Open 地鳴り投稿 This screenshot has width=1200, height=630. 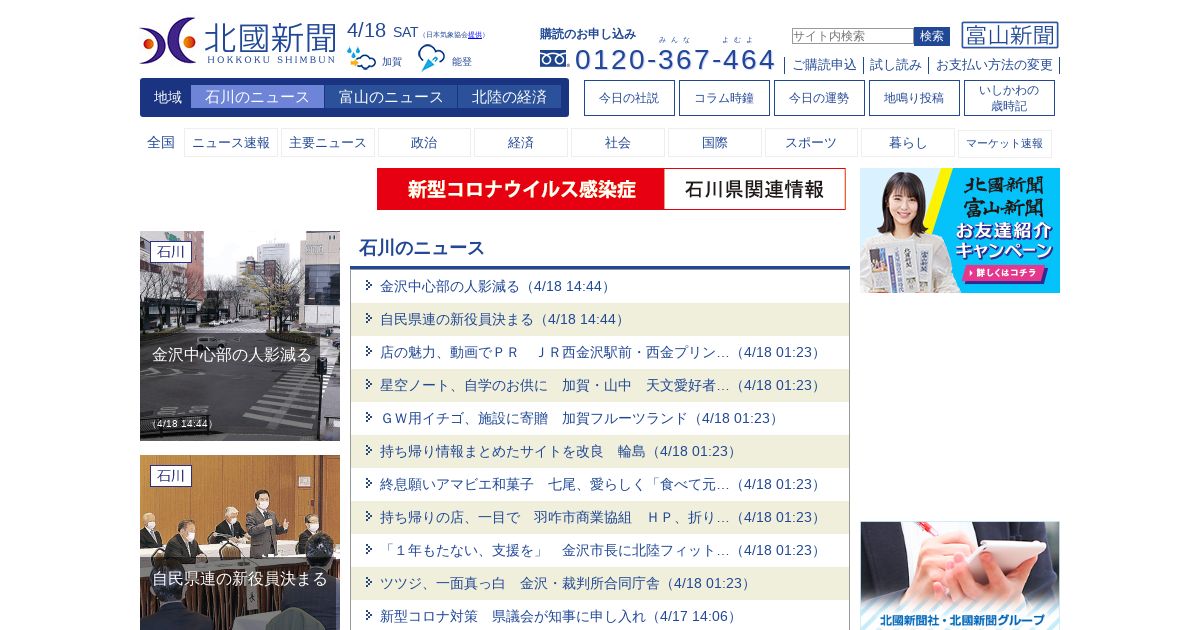[x=914, y=98]
